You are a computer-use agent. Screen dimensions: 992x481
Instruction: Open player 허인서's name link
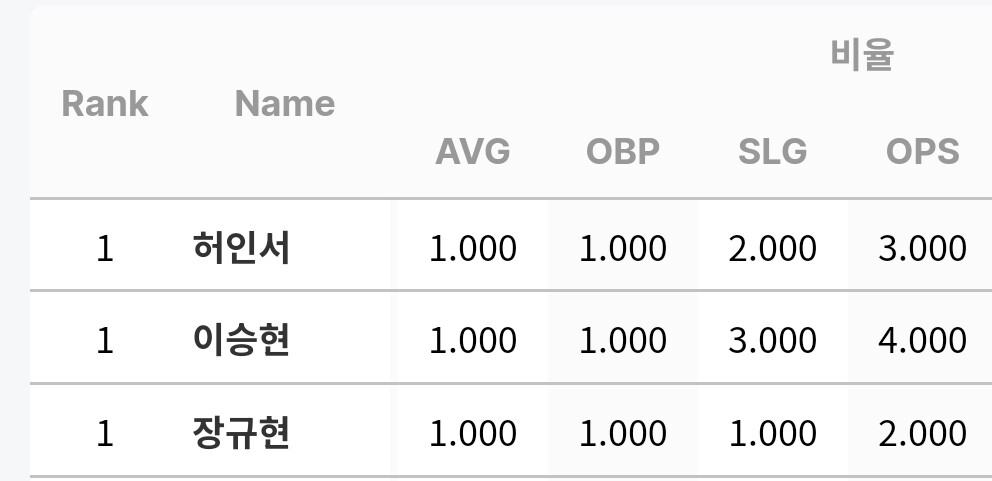click(241, 247)
